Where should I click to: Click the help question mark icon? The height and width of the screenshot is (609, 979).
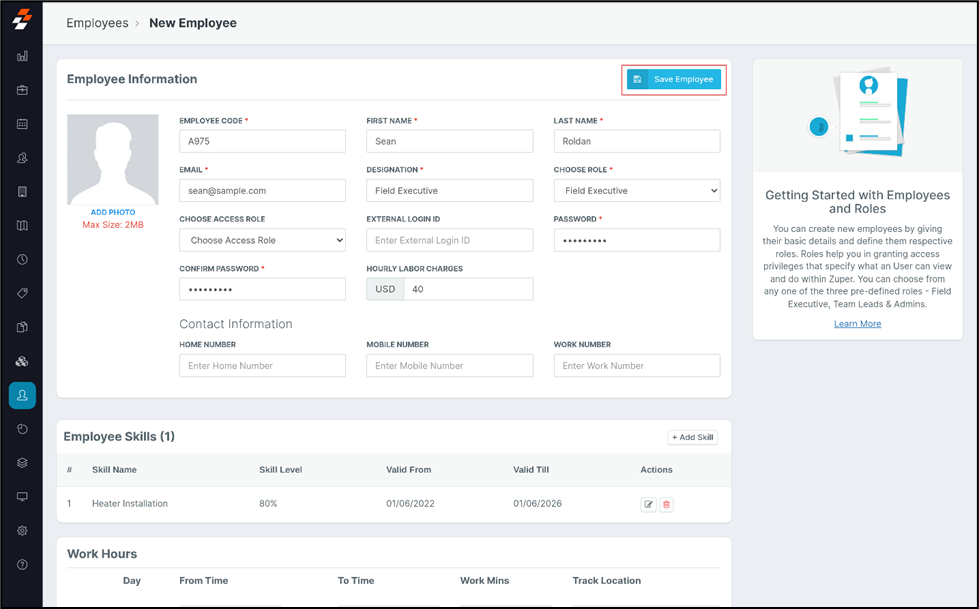tap(22, 565)
